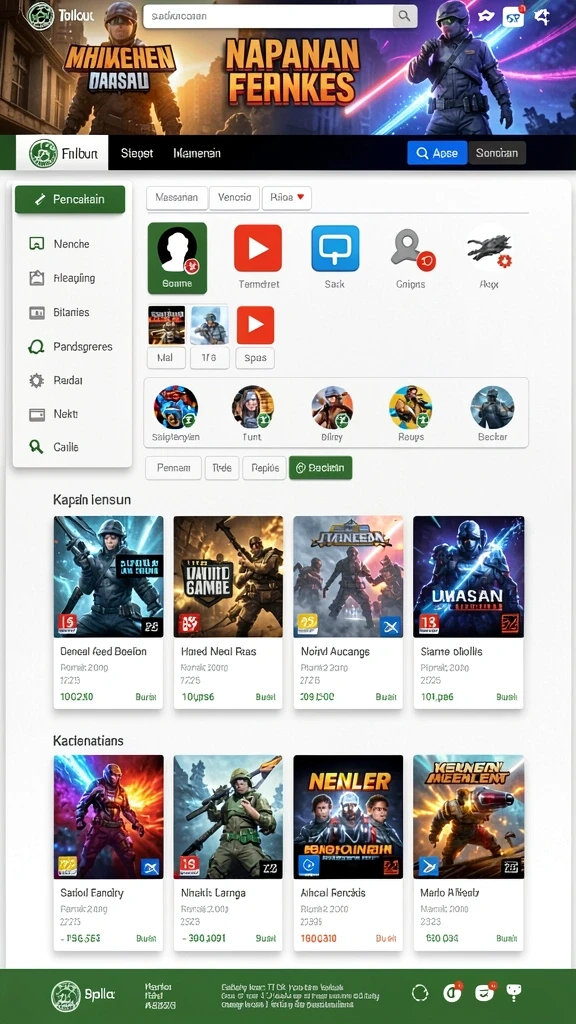Image resolution: width=576 pixels, height=1024 pixels.
Task: Open the blue 'Sark' screen icon
Action: point(335,248)
